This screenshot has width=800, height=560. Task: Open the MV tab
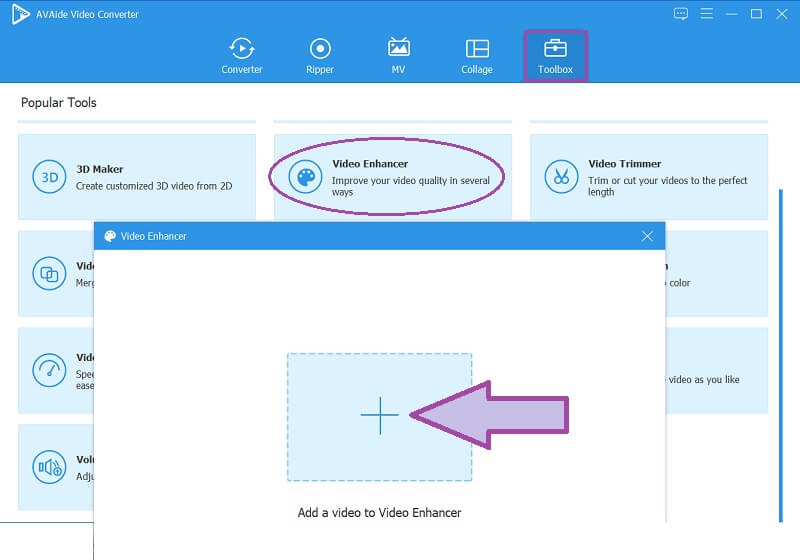pos(398,56)
